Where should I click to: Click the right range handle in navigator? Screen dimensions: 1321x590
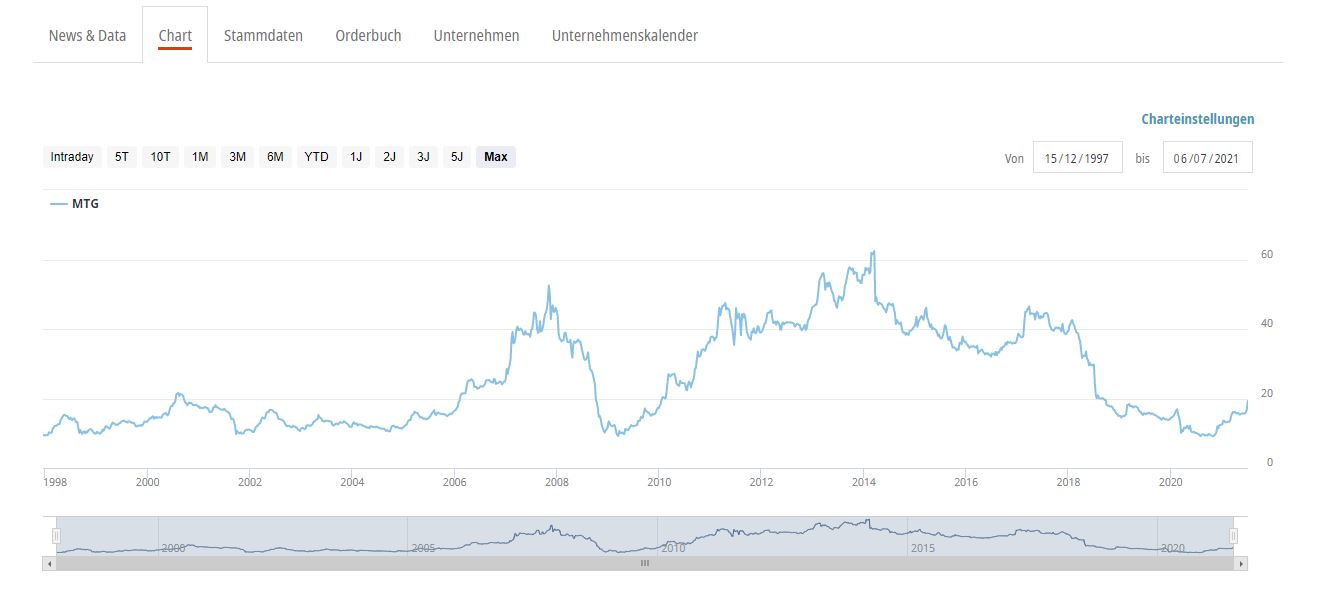tap(1233, 536)
